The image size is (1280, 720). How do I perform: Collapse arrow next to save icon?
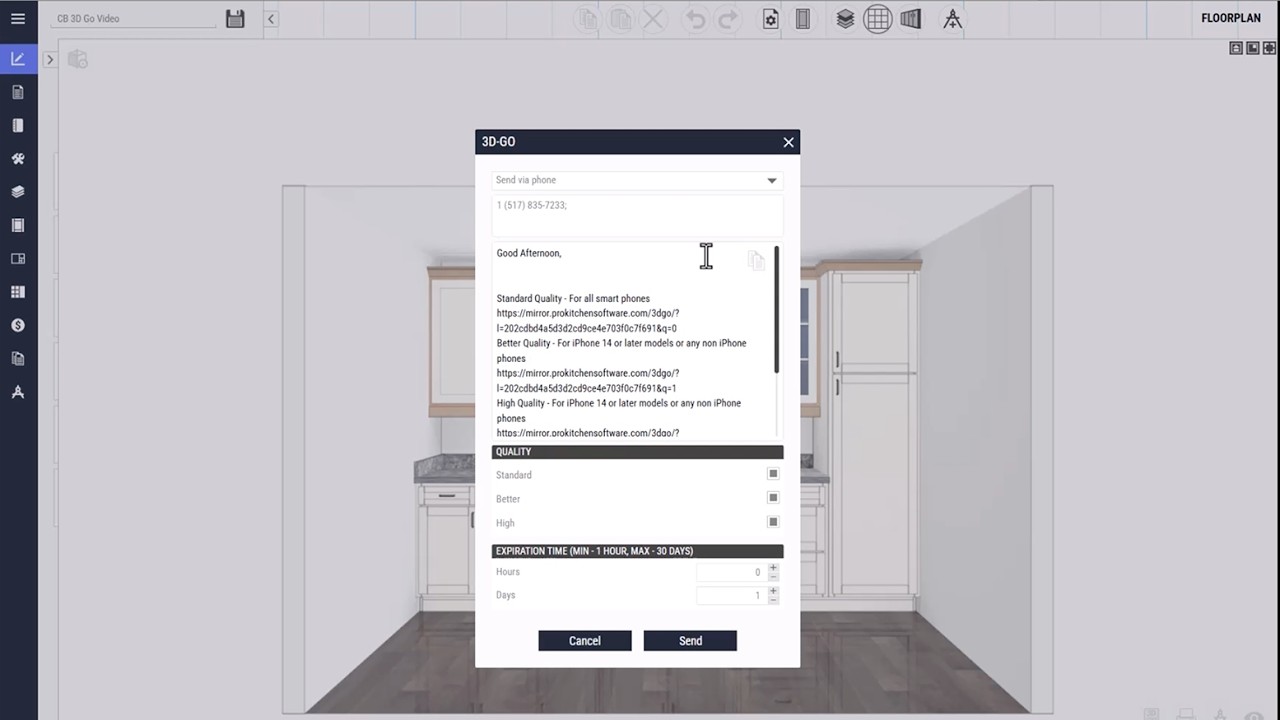point(271,18)
